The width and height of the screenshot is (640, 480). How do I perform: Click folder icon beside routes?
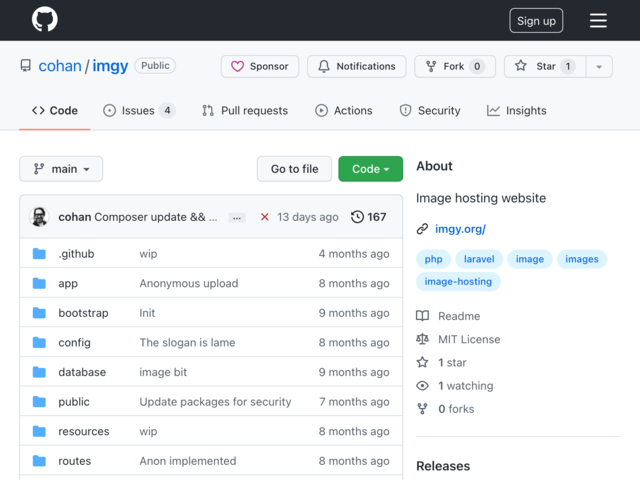click(39, 461)
